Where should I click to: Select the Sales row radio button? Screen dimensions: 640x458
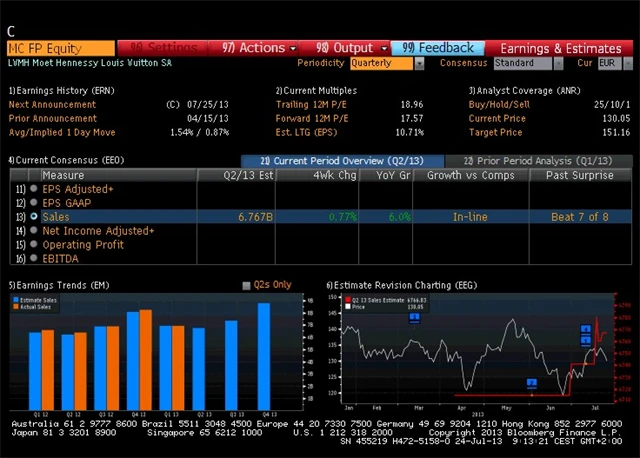coord(34,216)
